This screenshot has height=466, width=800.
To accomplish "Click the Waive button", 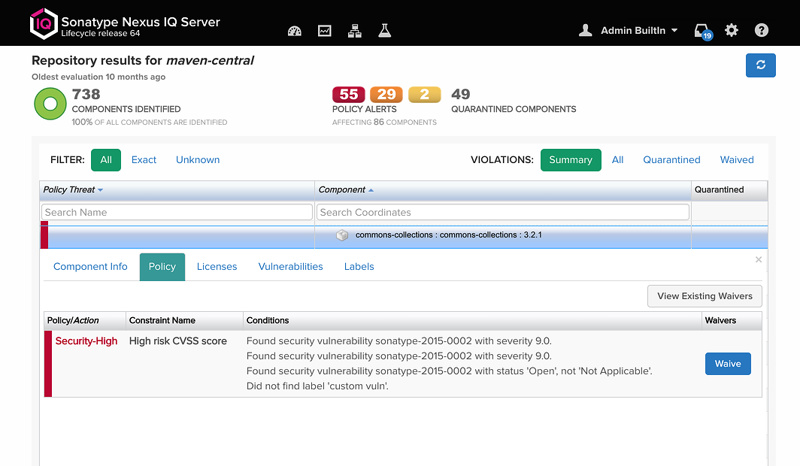I will (x=728, y=364).
